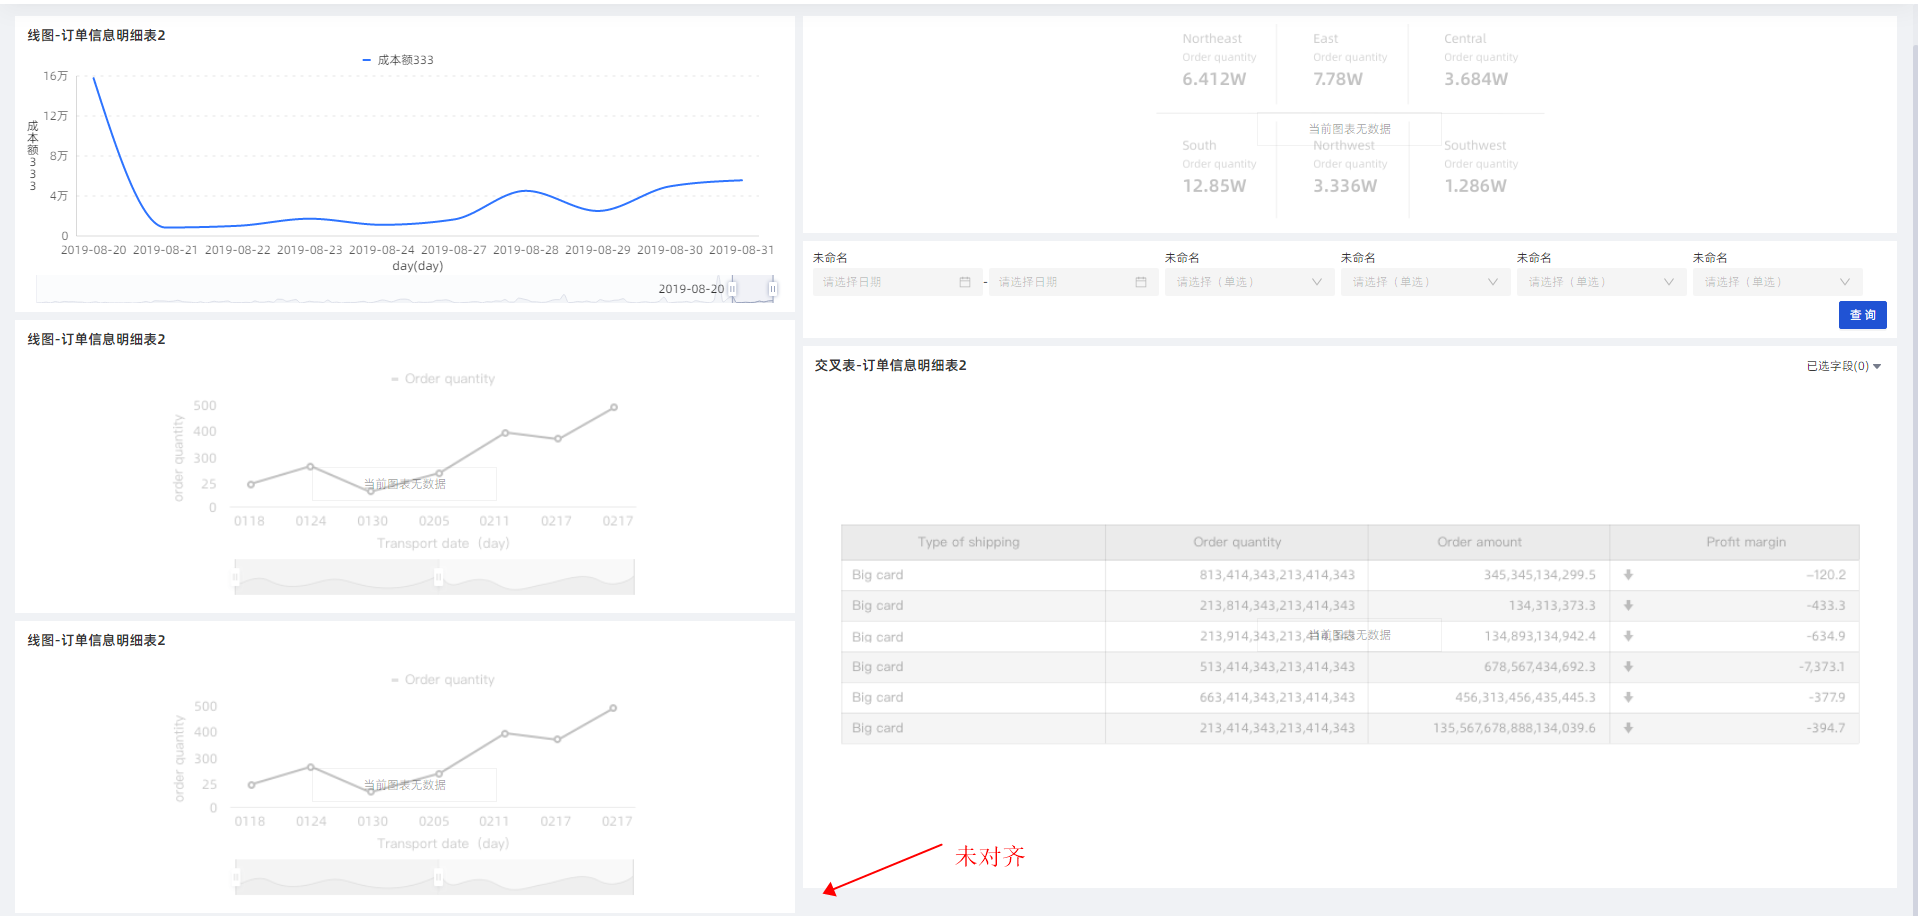Click the blue 查询 button
Screen dimensions: 1918x916
(1862, 315)
